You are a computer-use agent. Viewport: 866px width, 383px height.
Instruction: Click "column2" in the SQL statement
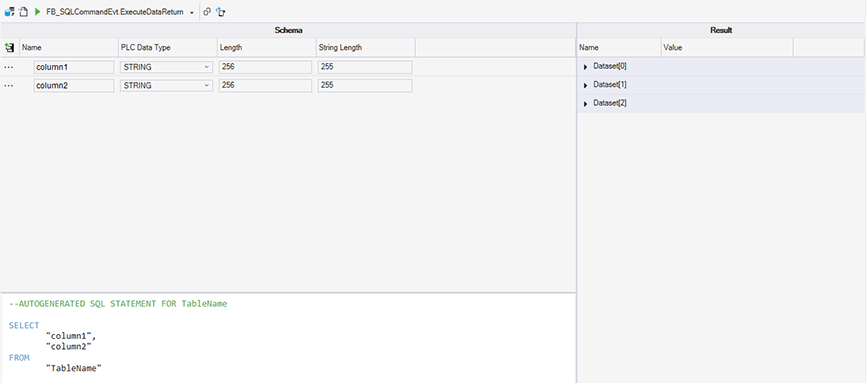pyautogui.click(x=69, y=347)
